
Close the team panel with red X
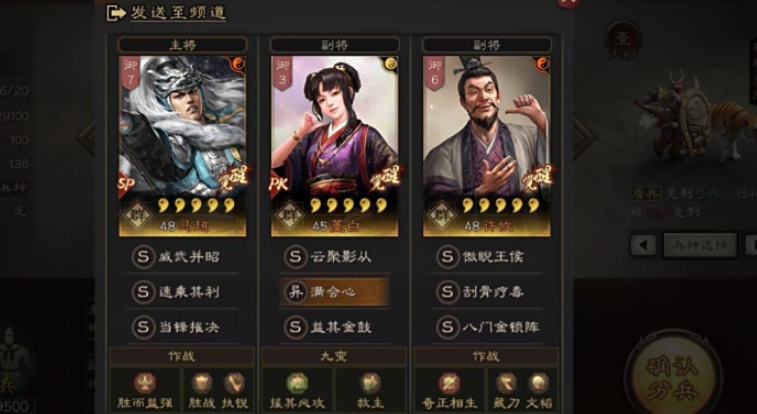click(568, 2)
